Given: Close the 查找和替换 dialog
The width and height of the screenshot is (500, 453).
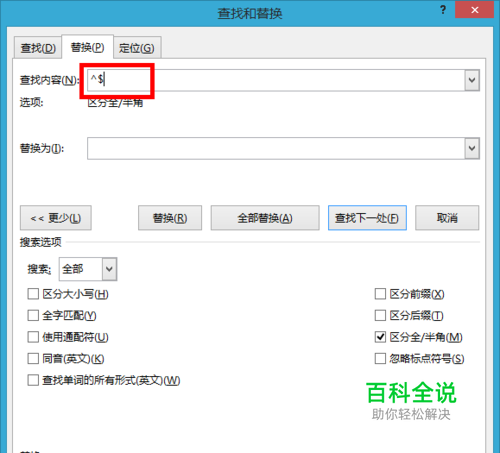Looking at the screenshot, I should 474,10.
